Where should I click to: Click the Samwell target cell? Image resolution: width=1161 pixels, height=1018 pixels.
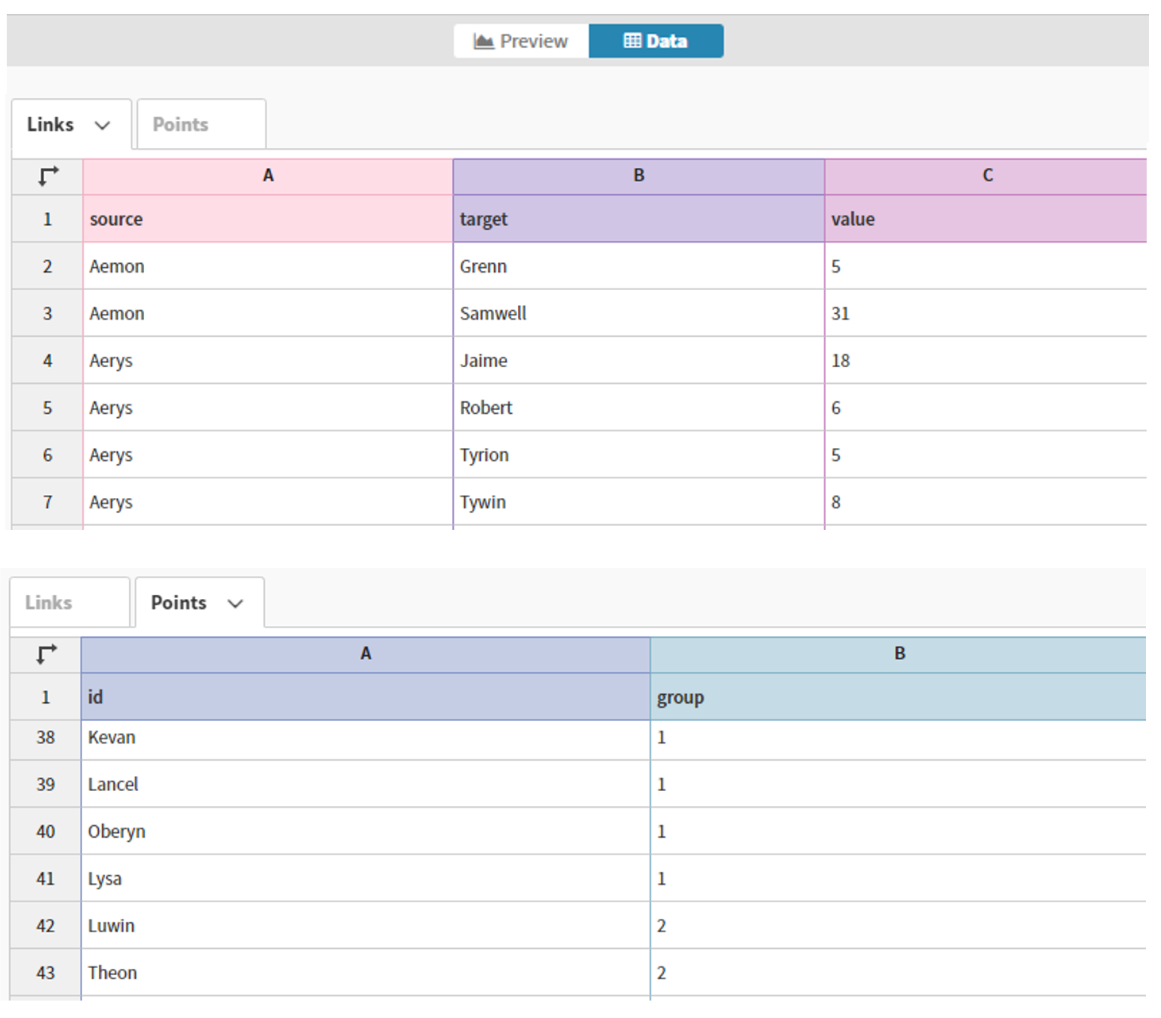coord(639,313)
